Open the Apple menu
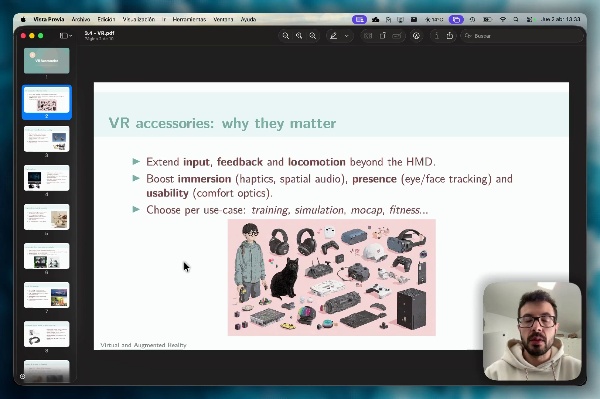 (23, 19)
